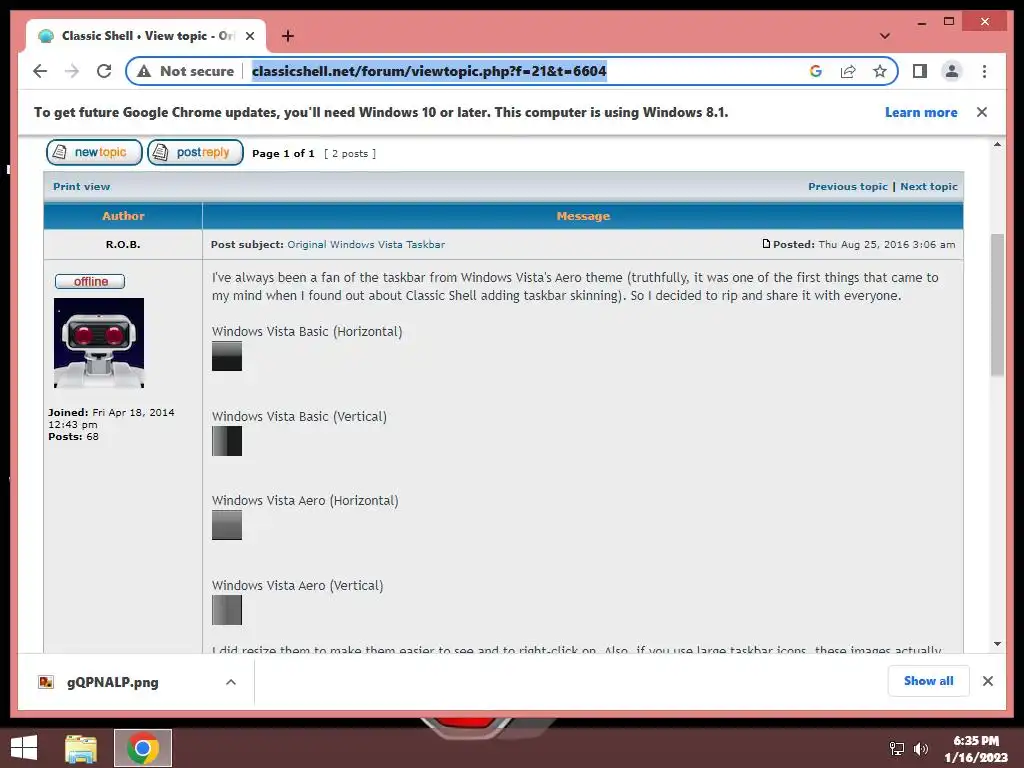Viewport: 1024px width, 768px height.
Task: Click the png file icon in downloads bar
Action: pyautogui.click(x=46, y=682)
